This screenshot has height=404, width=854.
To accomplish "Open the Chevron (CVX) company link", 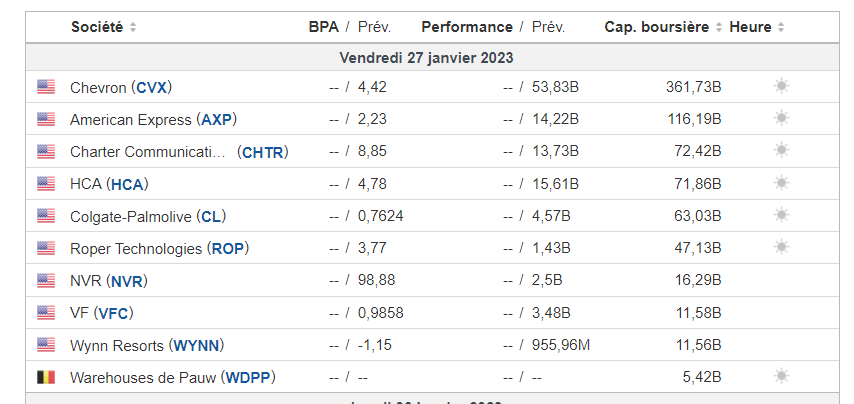I will pos(120,87).
